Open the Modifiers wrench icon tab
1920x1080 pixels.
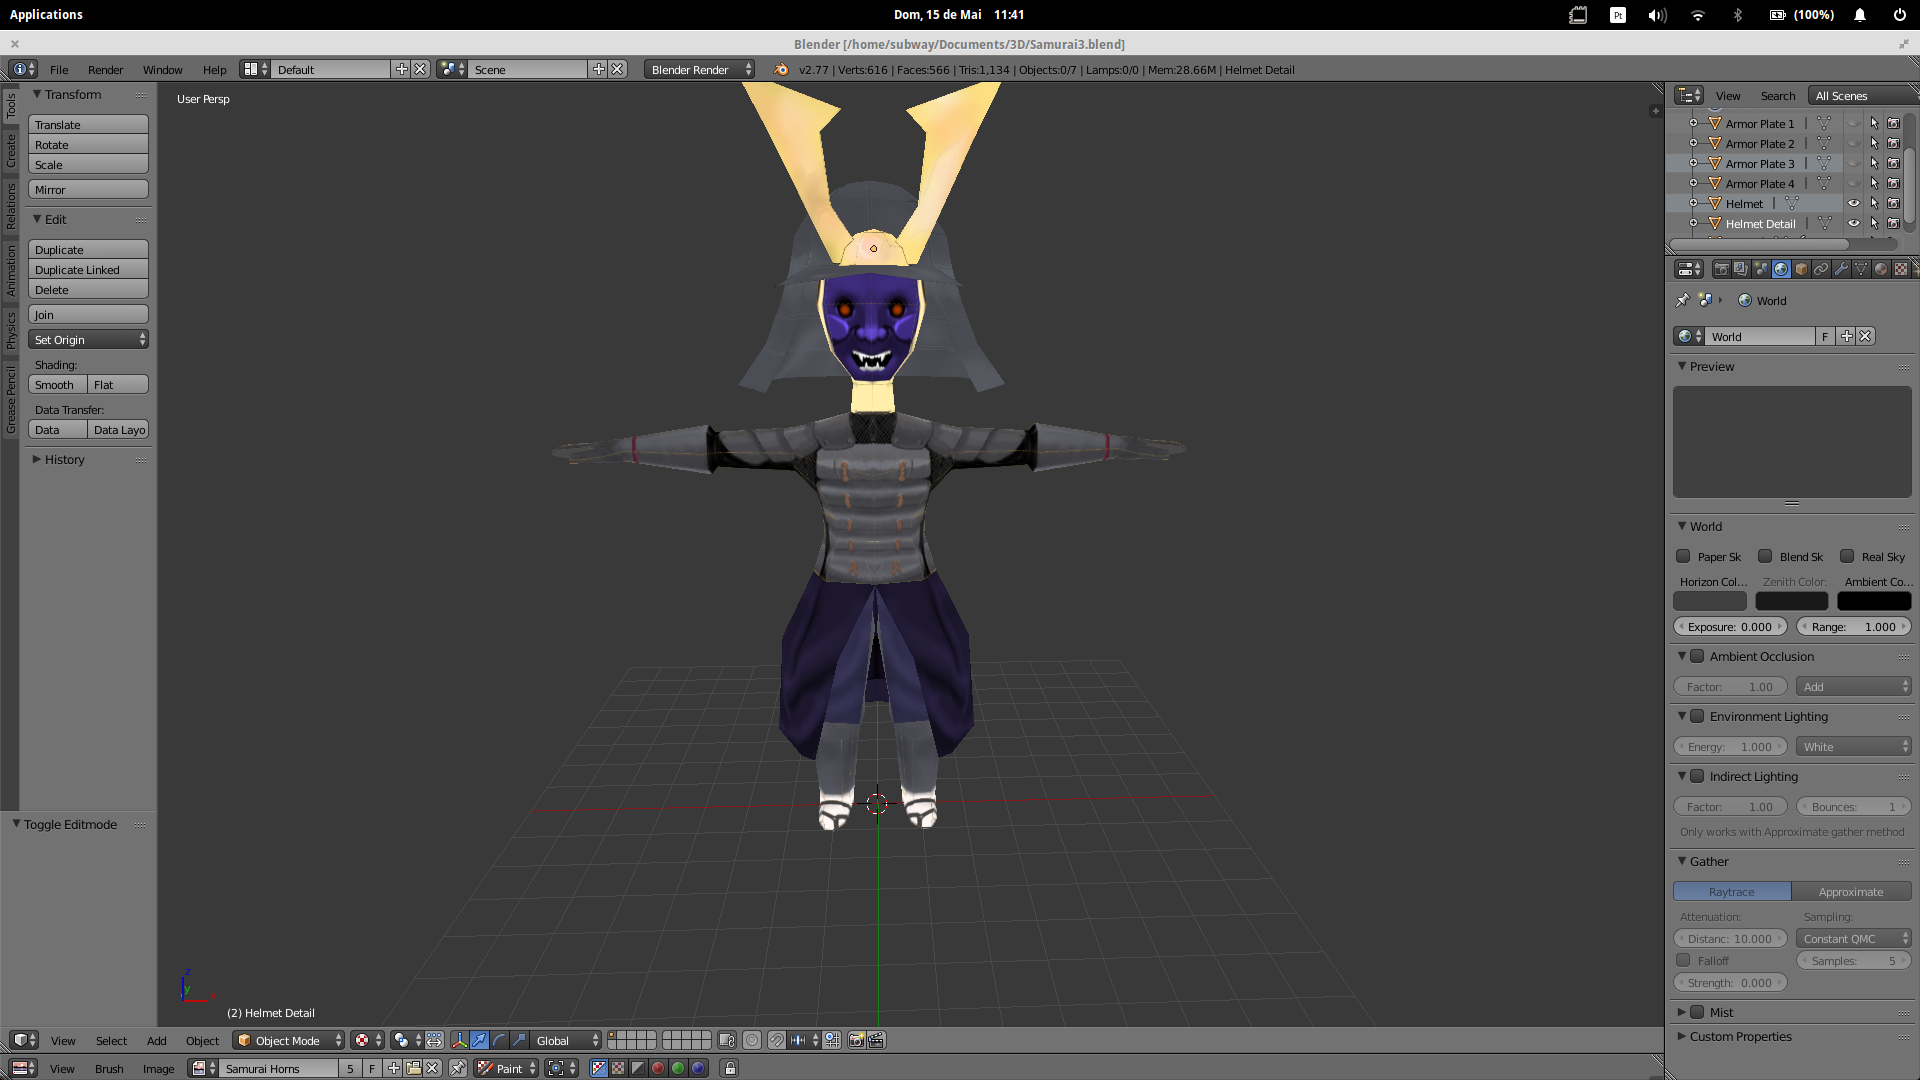(1841, 269)
